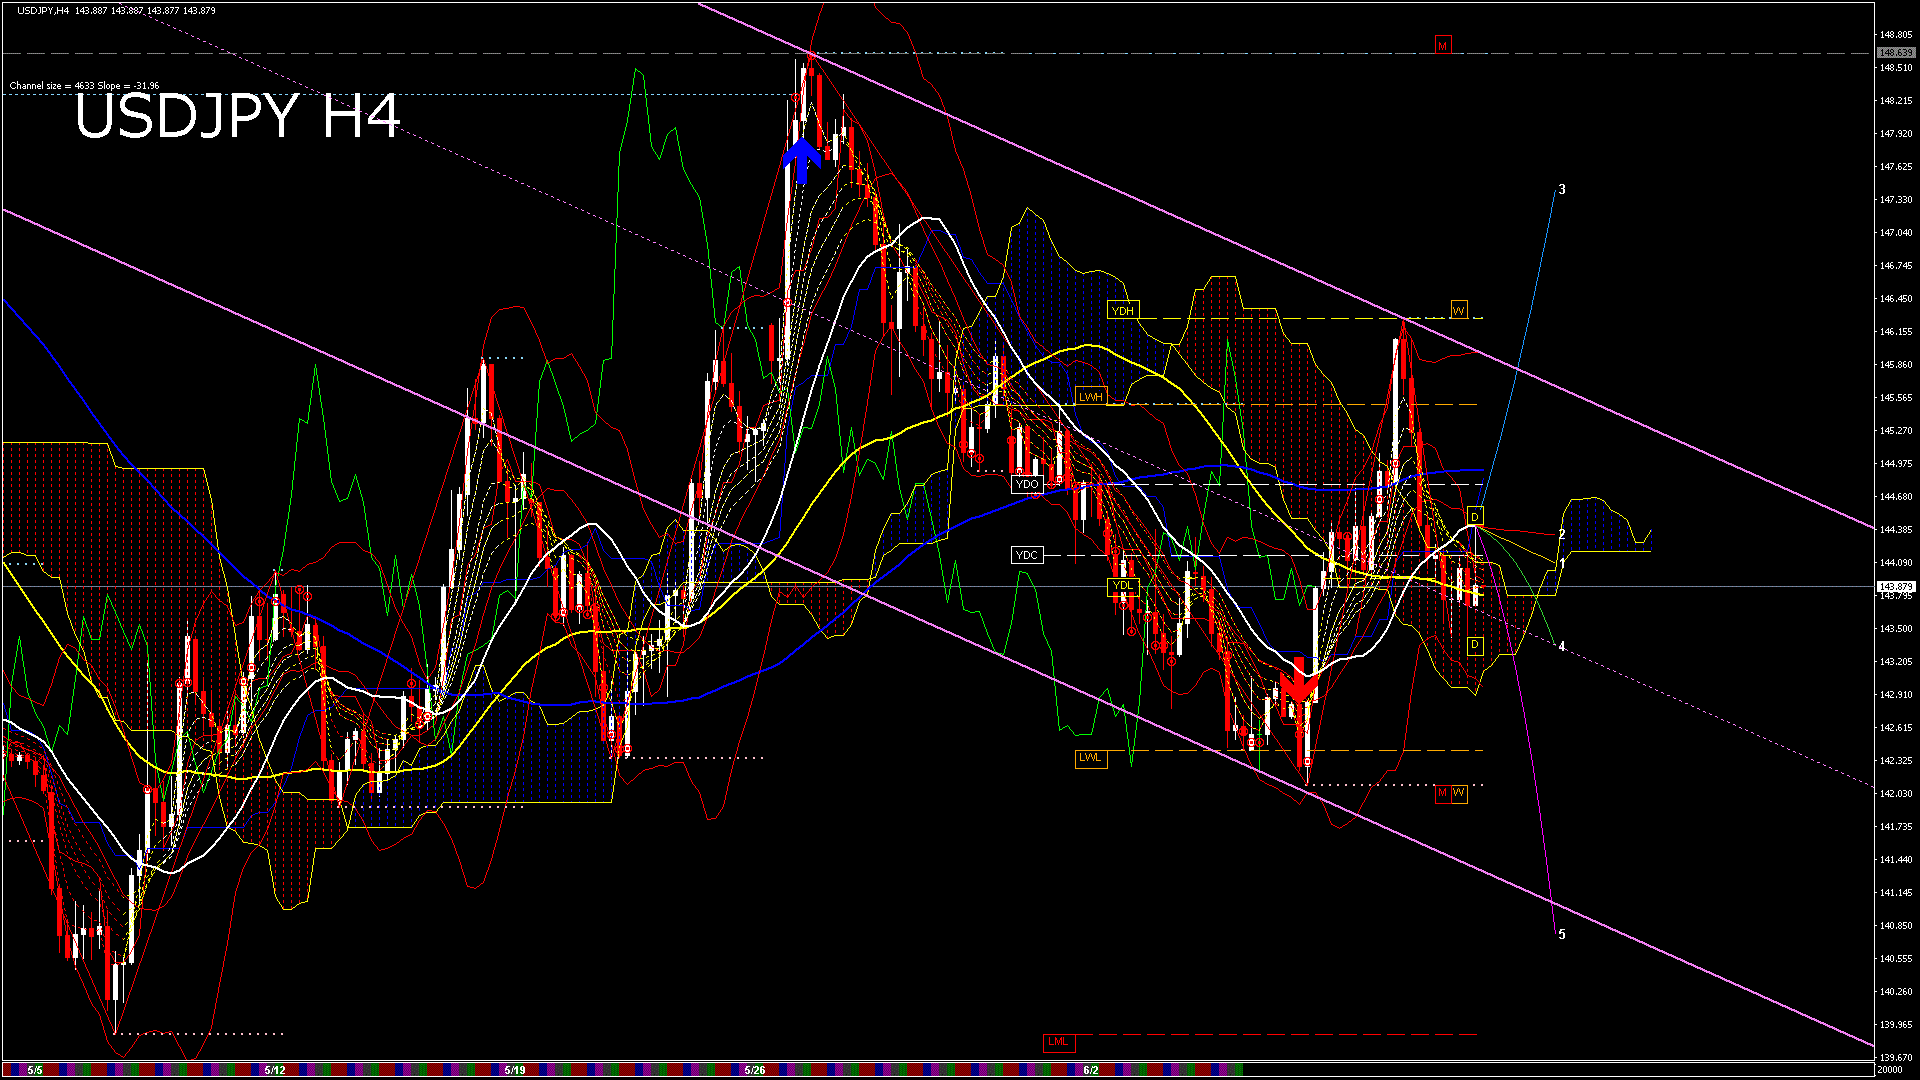
Task: Click the blue up arrow signal marker
Action: point(801,161)
